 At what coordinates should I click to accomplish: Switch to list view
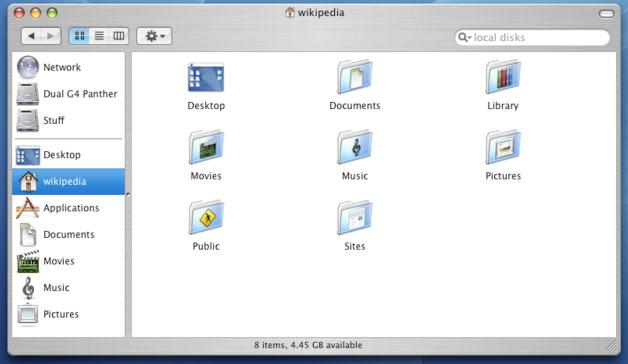point(99,36)
